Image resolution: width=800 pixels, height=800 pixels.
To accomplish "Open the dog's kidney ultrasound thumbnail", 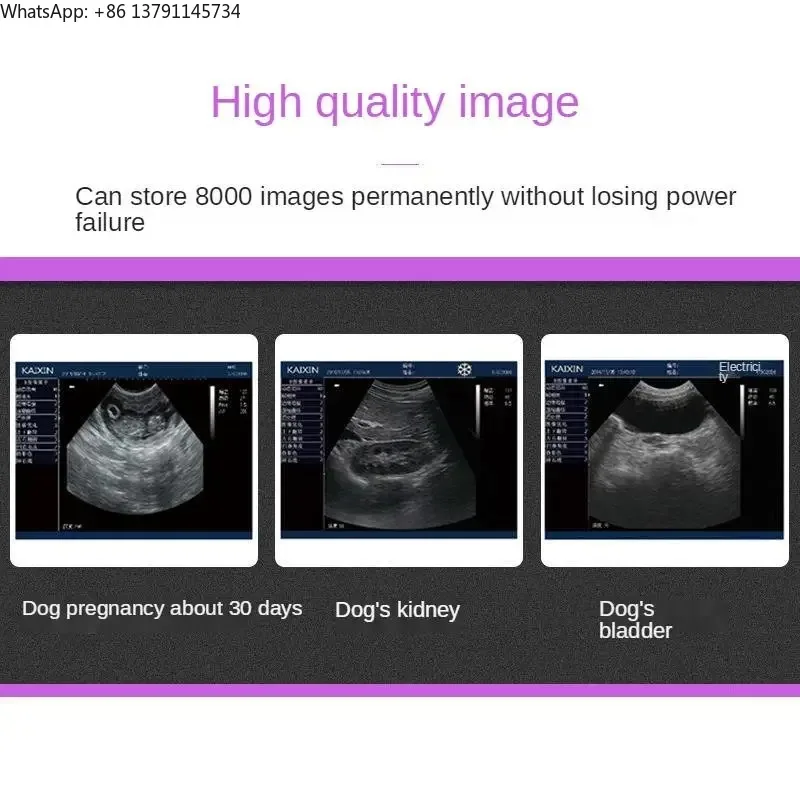I will pyautogui.click(x=399, y=450).
